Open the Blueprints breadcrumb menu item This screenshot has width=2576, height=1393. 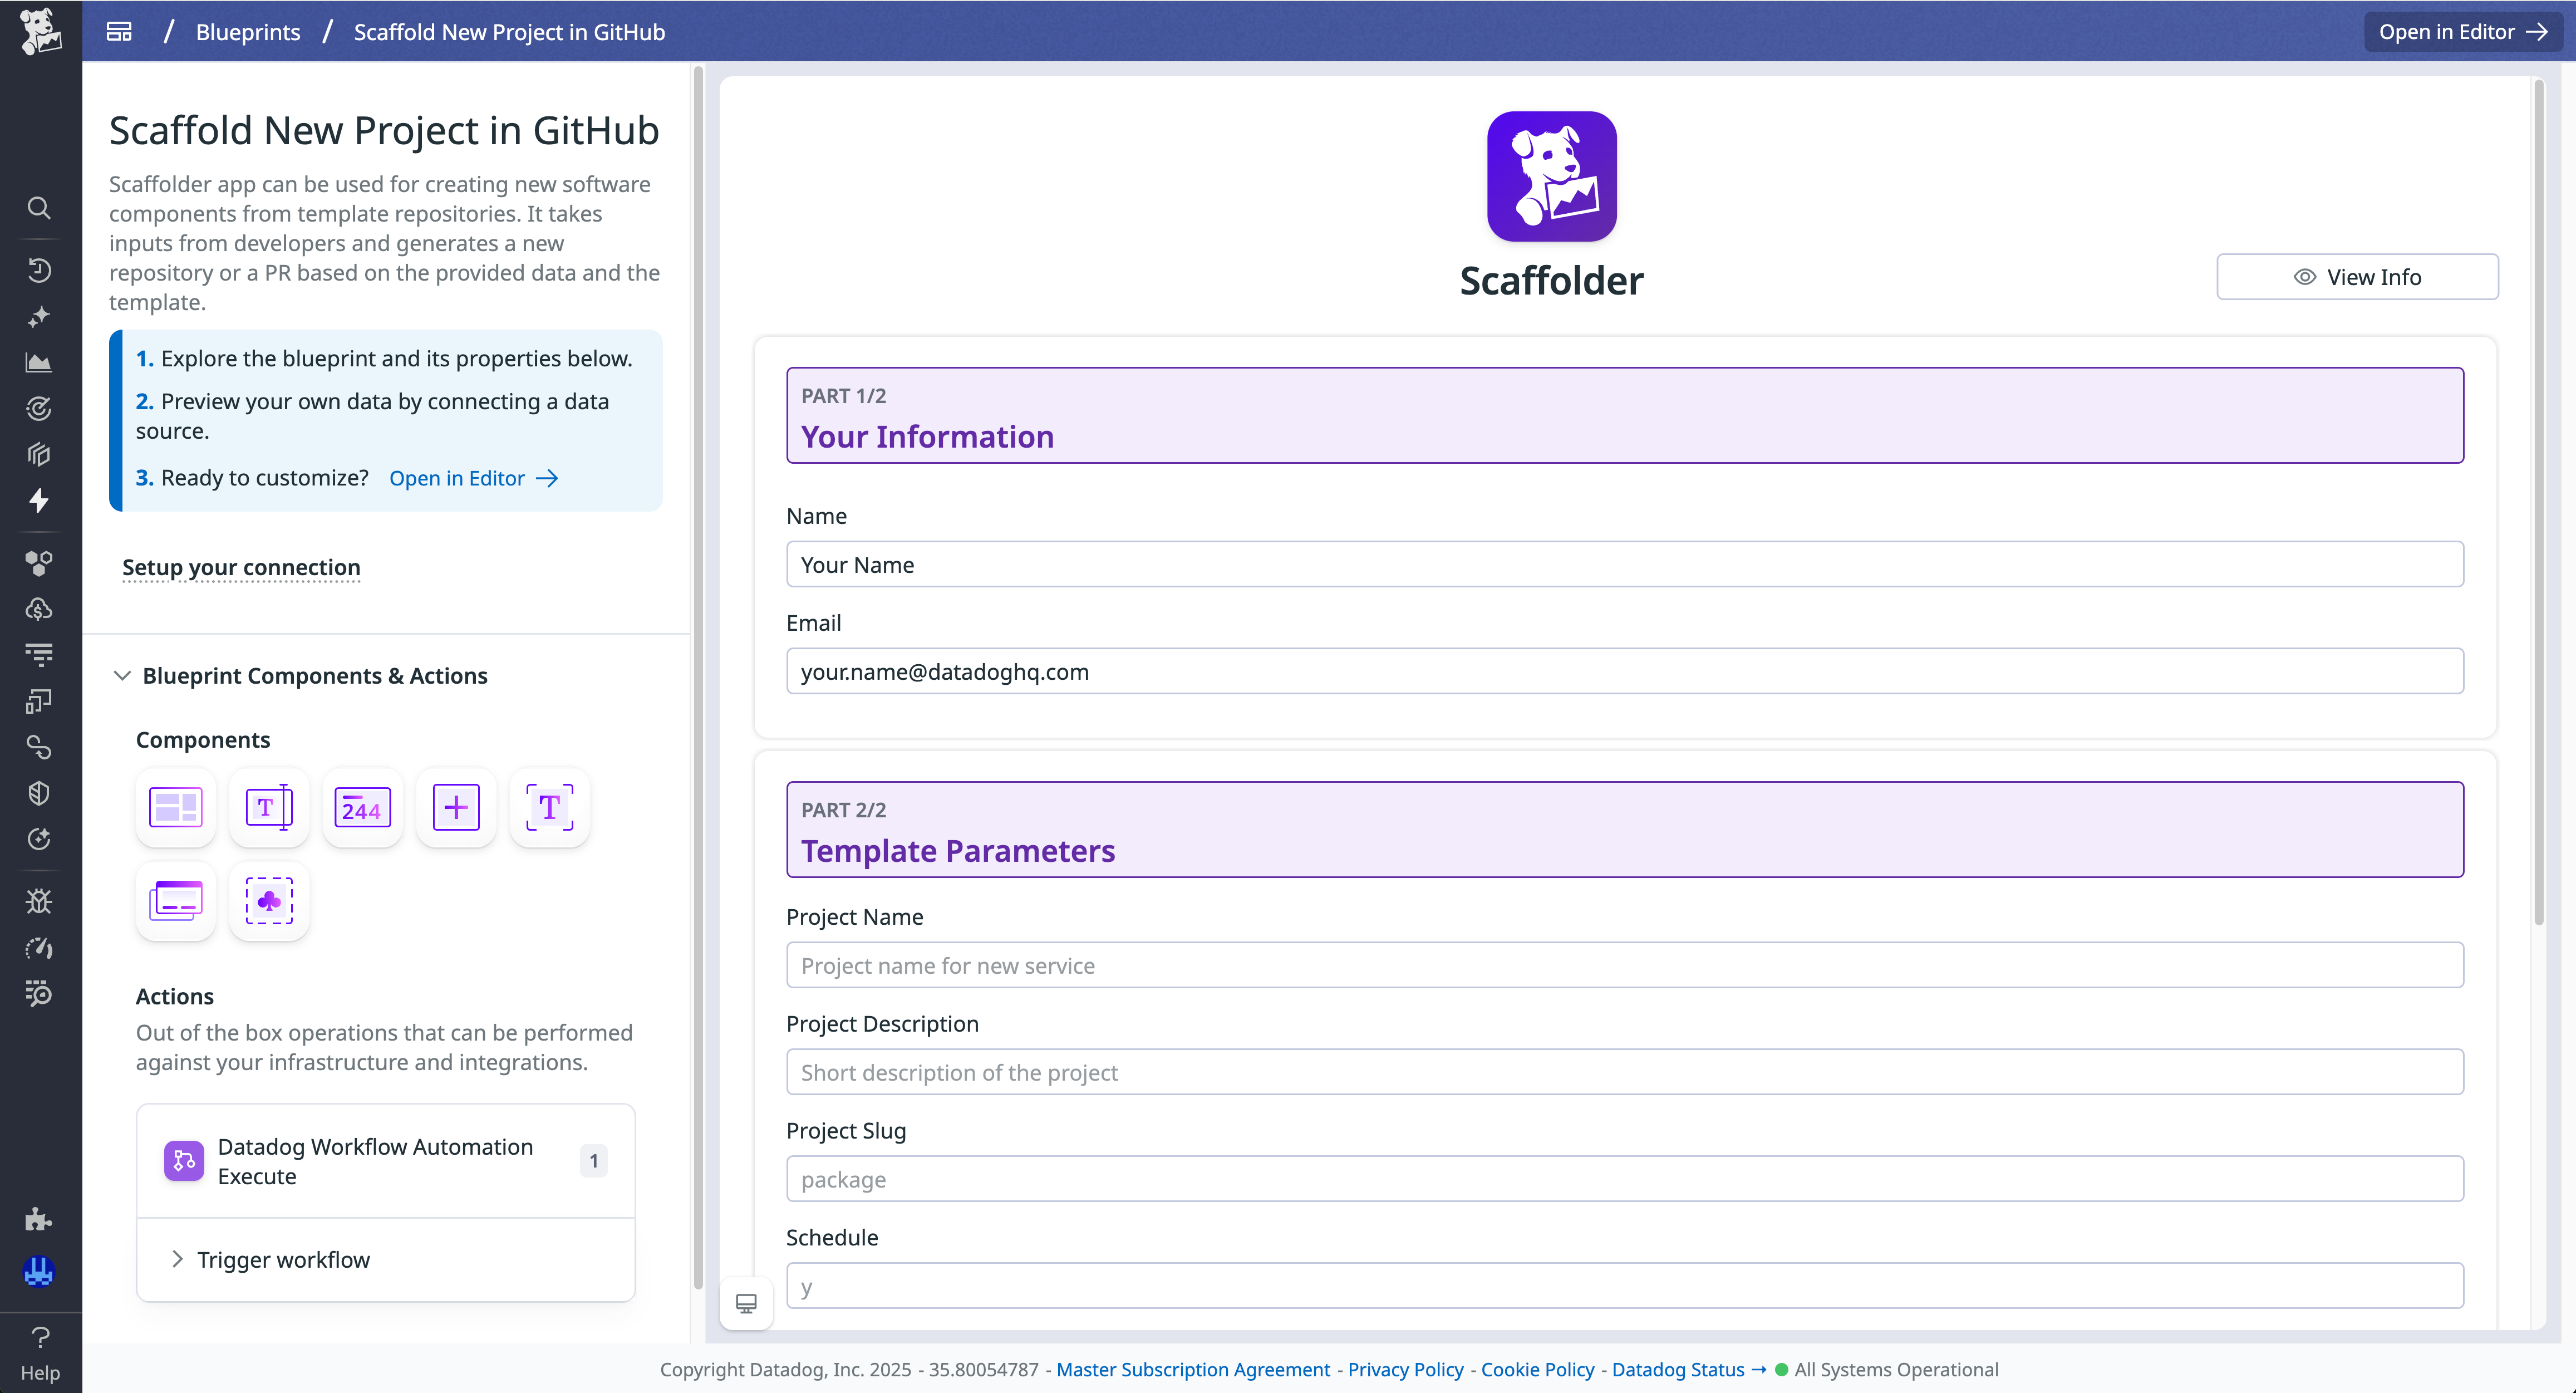[x=247, y=31]
